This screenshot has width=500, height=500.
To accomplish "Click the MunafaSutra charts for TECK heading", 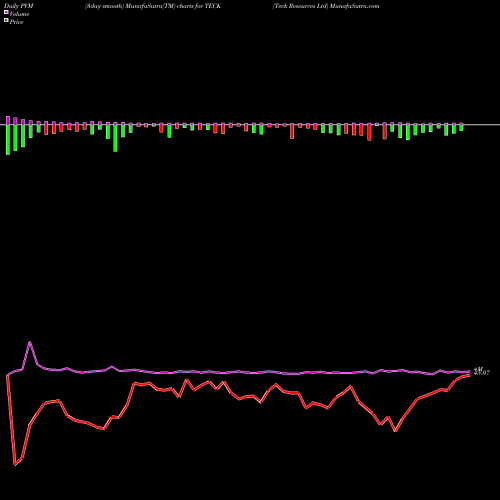I will pyautogui.click(x=153, y=6).
